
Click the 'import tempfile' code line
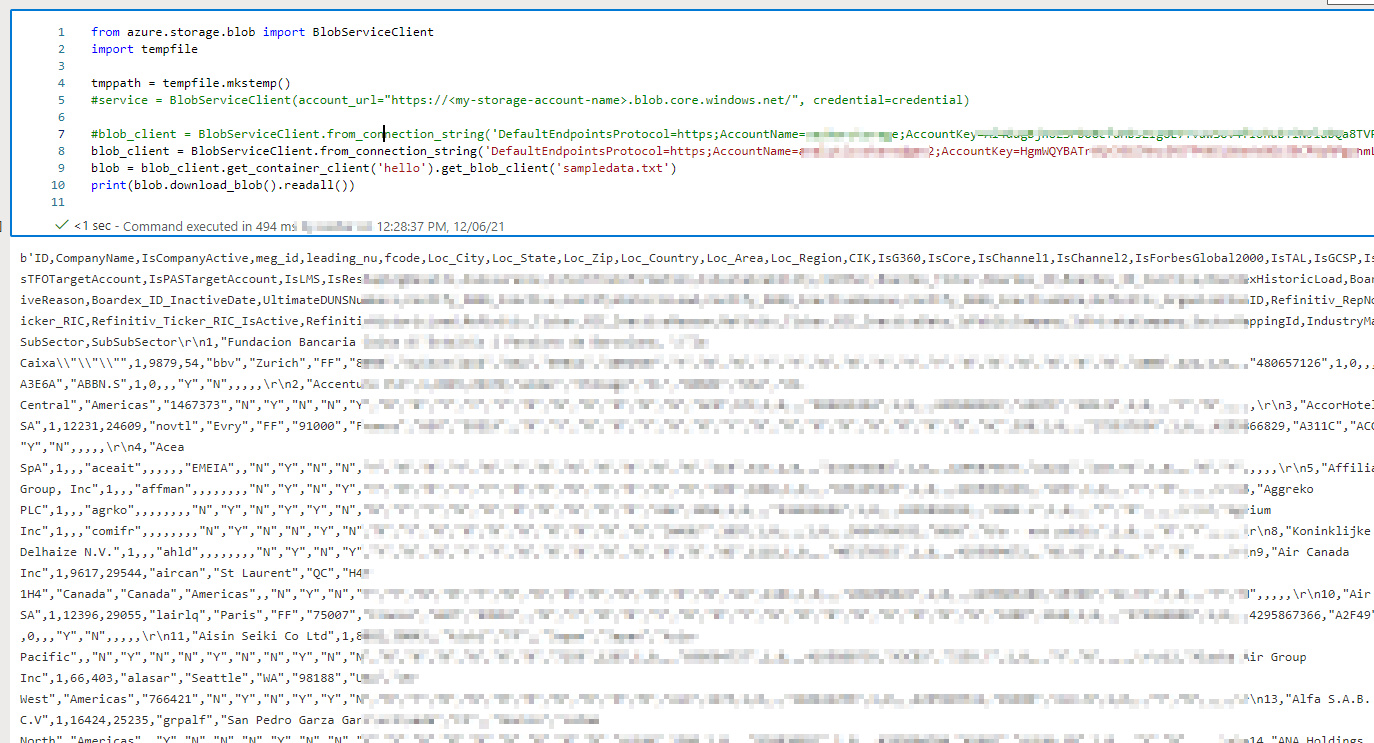tap(144, 49)
